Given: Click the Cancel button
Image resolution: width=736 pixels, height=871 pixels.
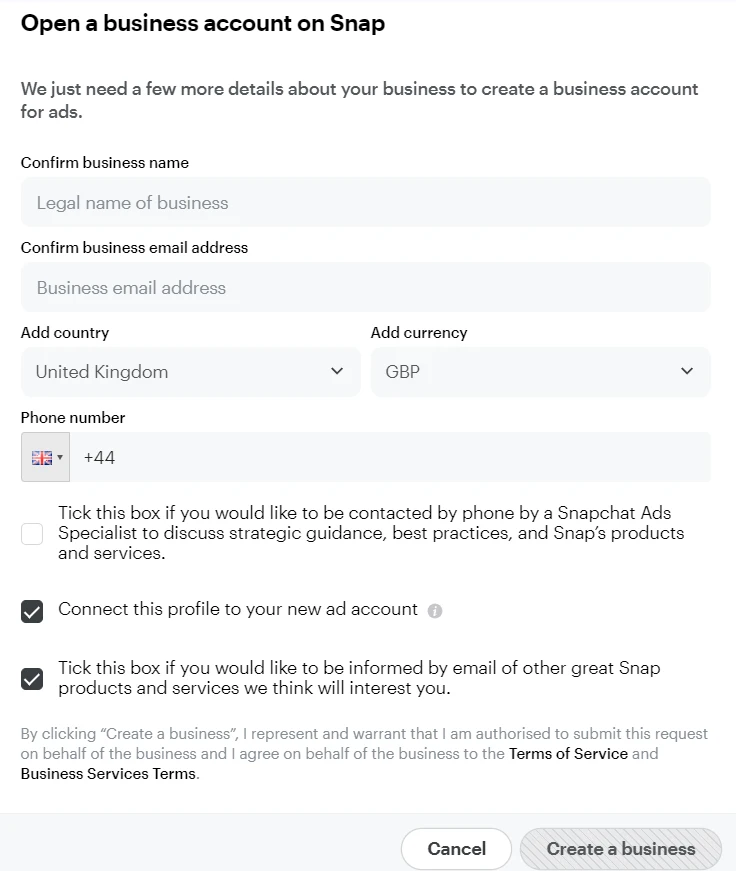Looking at the screenshot, I should pyautogui.click(x=456, y=848).
